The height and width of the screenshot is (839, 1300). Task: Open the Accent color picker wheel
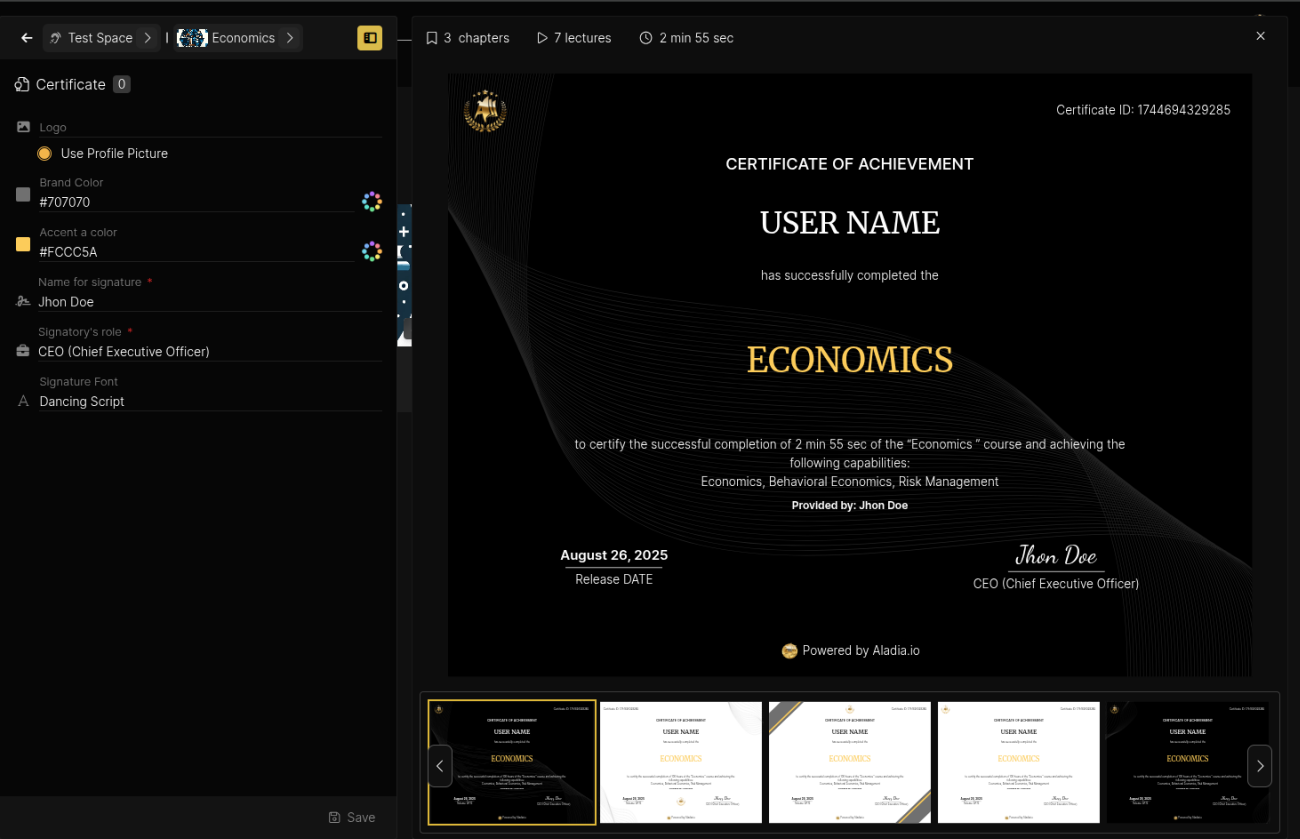point(372,251)
